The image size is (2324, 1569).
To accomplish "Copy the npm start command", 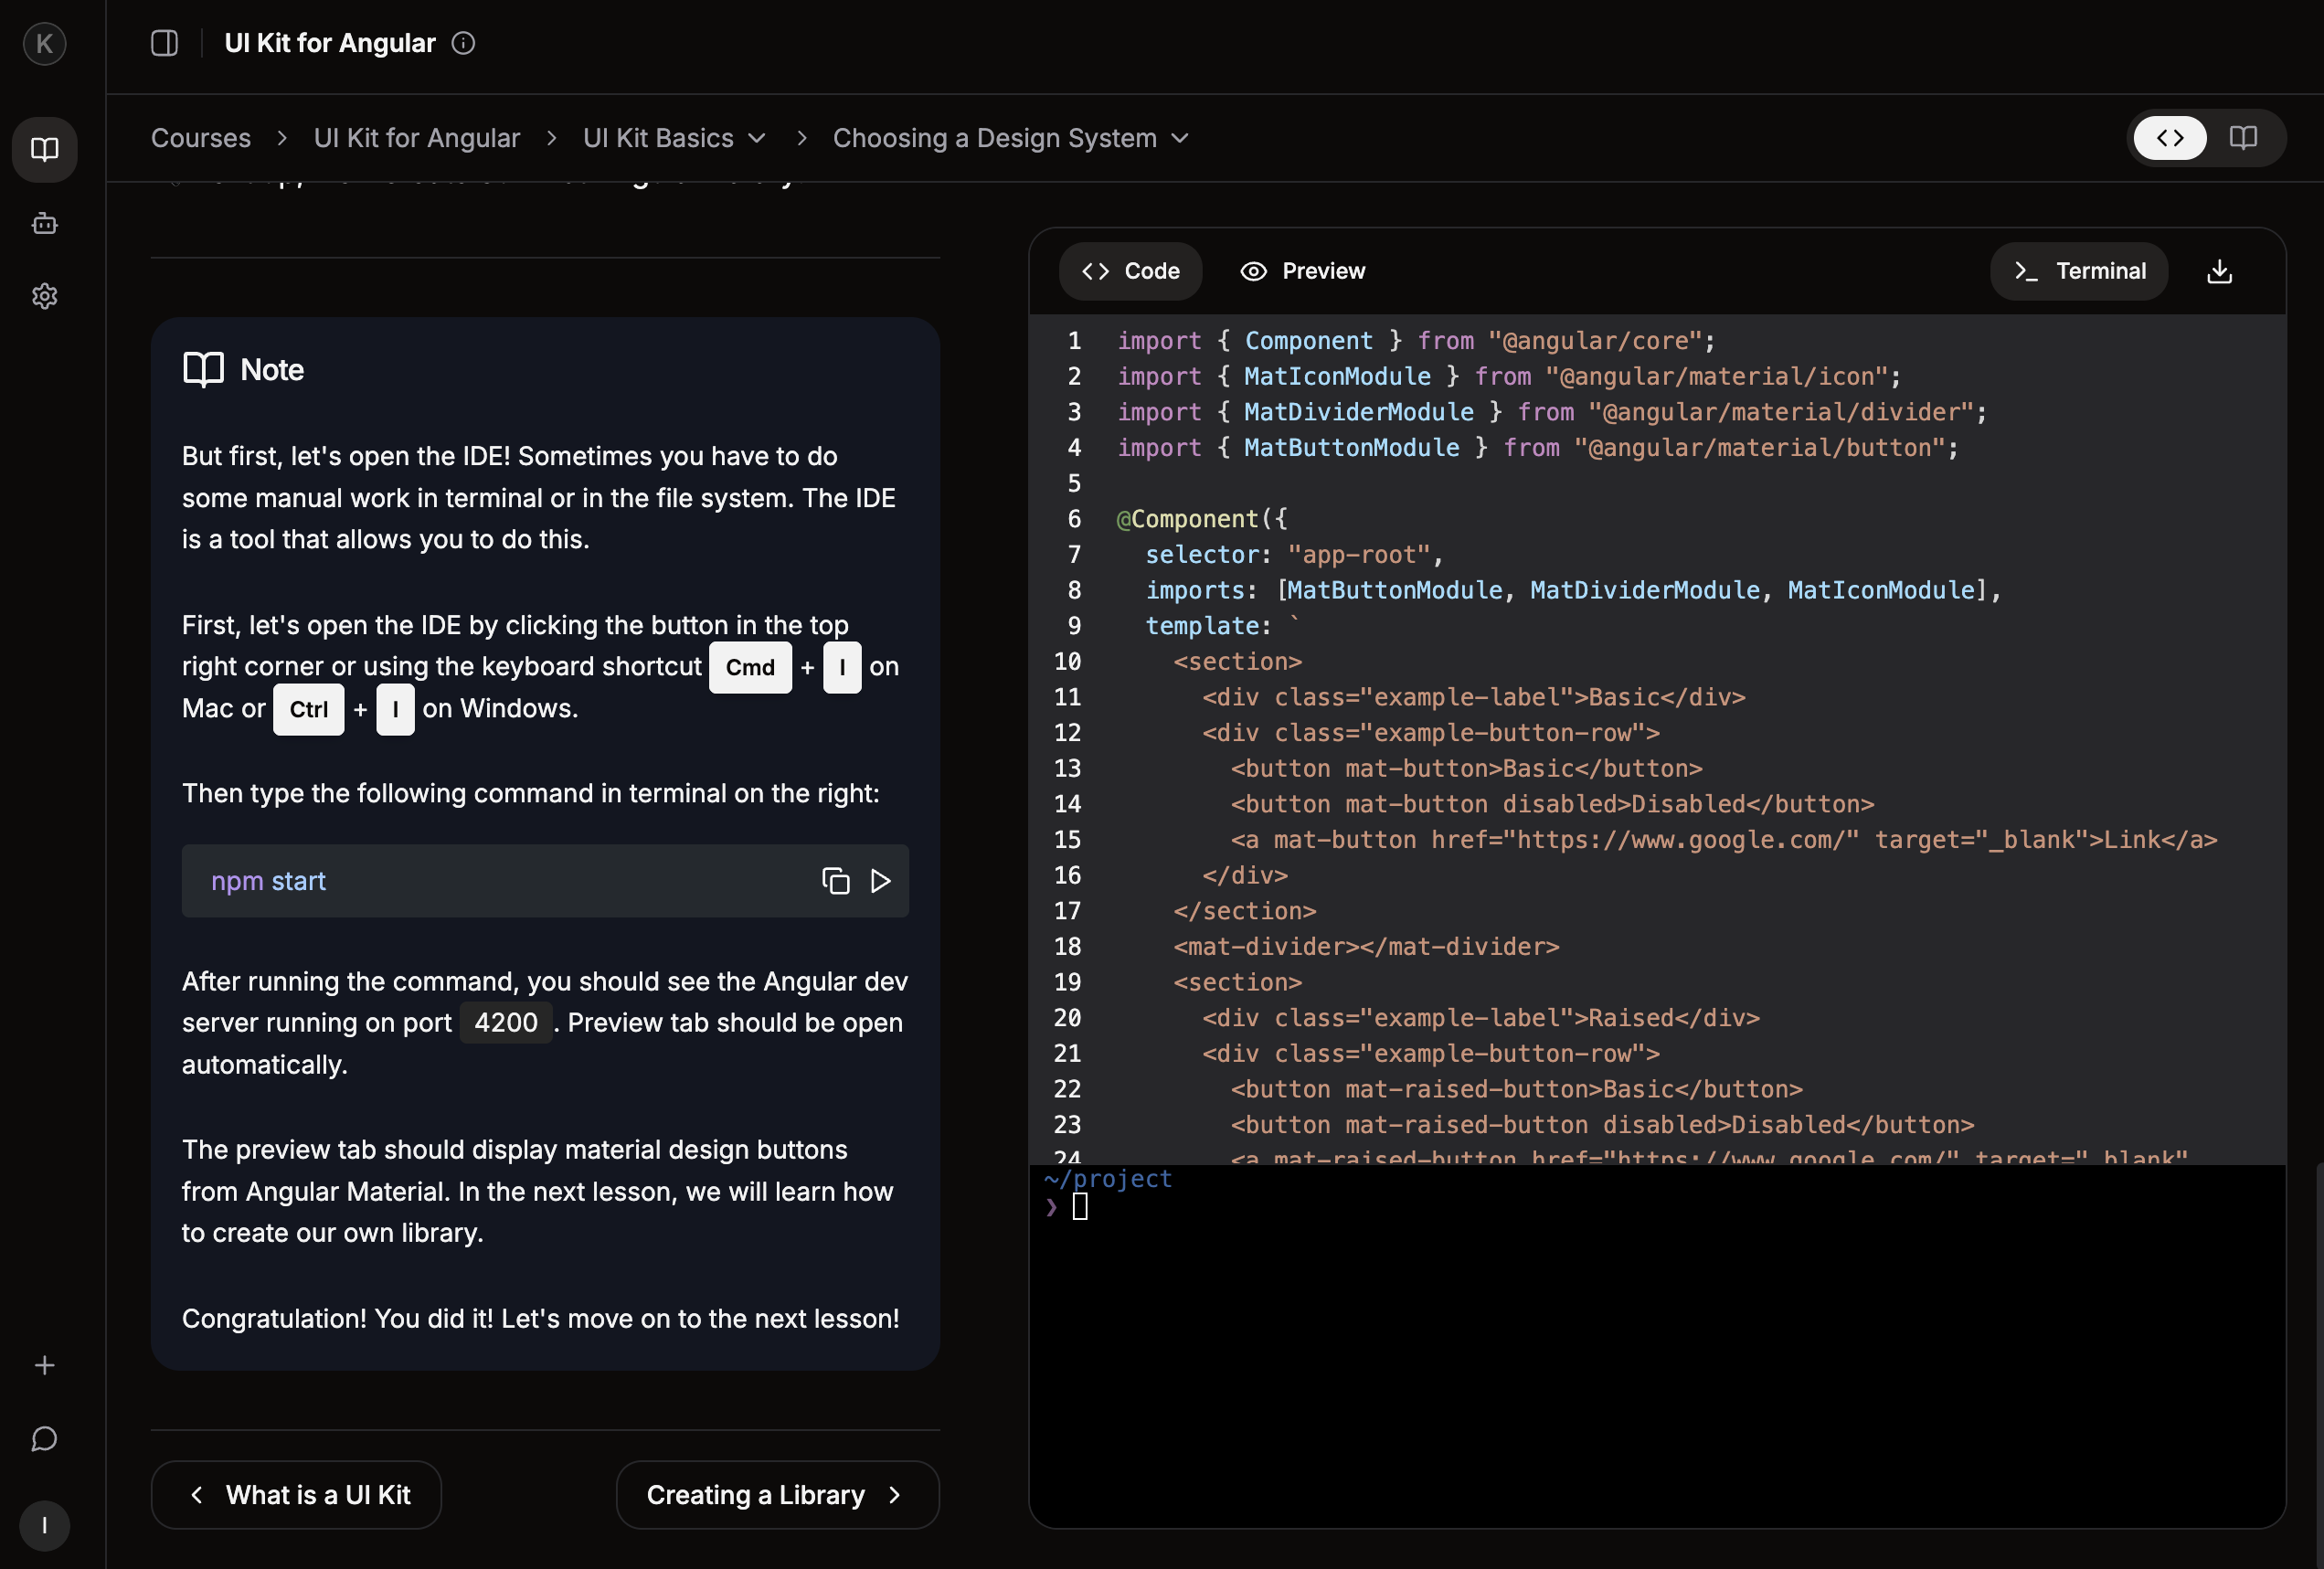I will (x=835, y=881).
